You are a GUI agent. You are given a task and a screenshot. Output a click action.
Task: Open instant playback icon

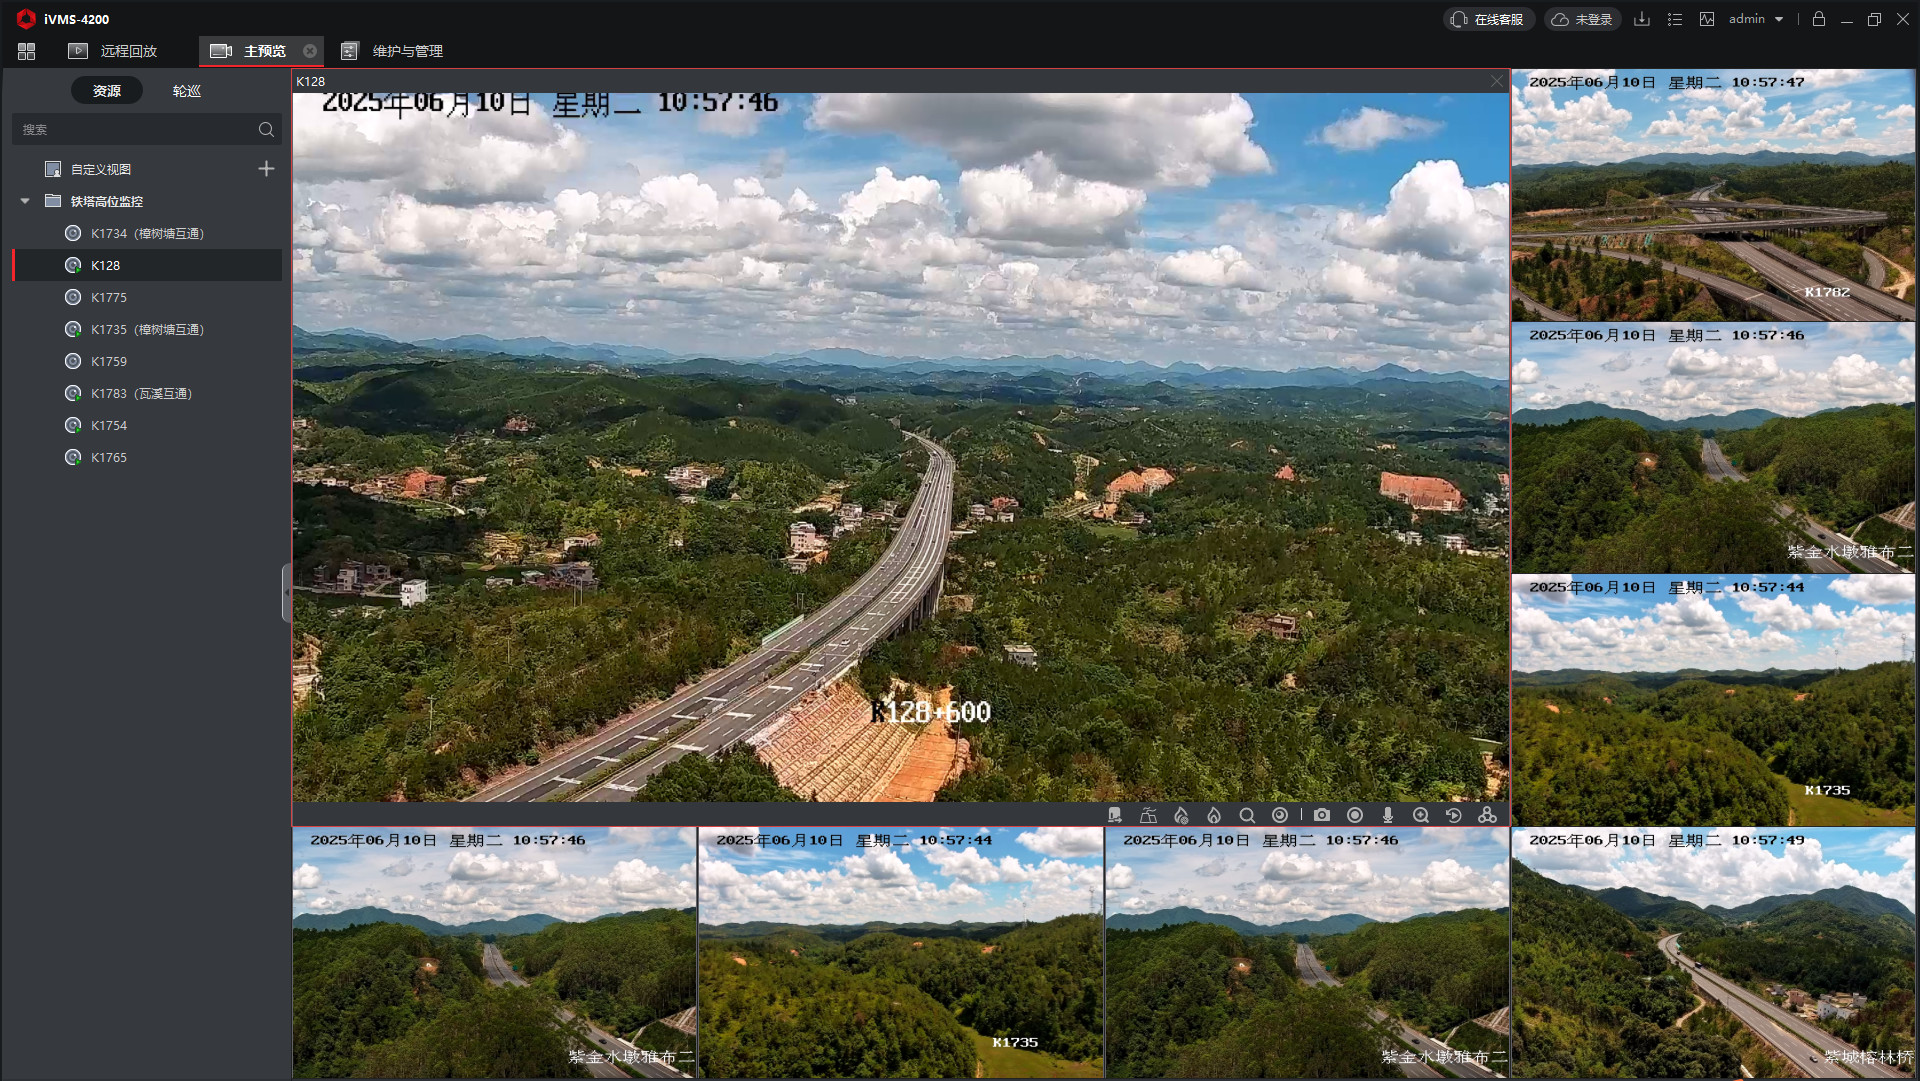pos(1454,815)
